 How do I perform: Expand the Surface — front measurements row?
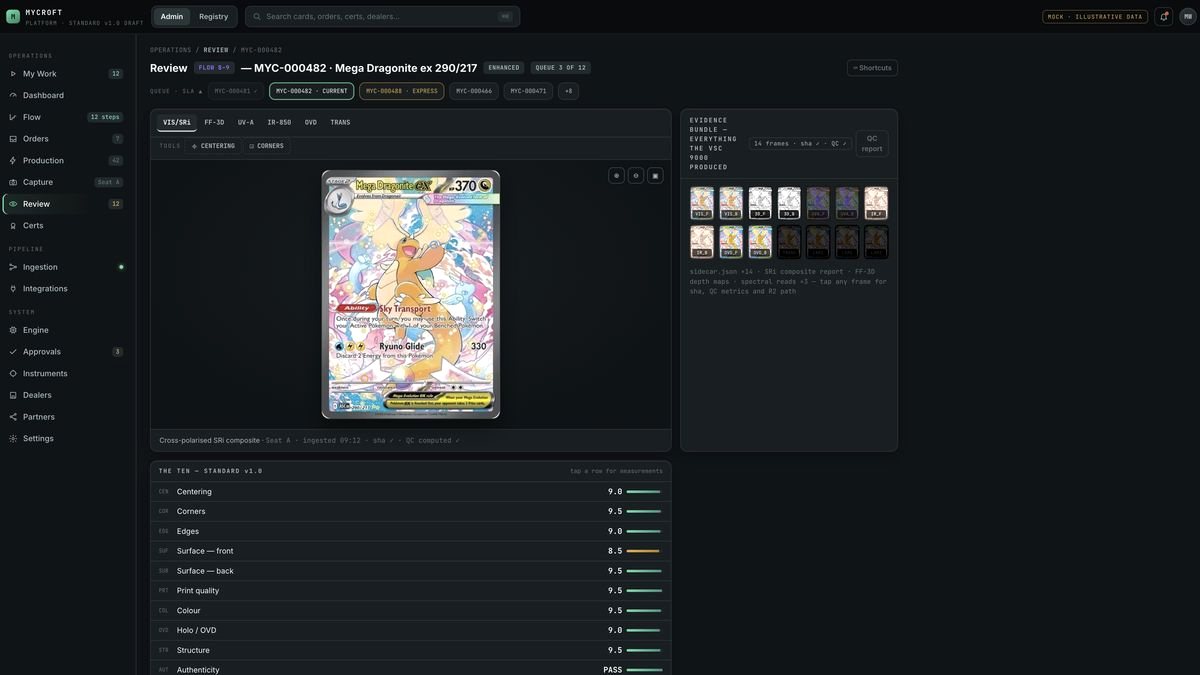(x=411, y=551)
